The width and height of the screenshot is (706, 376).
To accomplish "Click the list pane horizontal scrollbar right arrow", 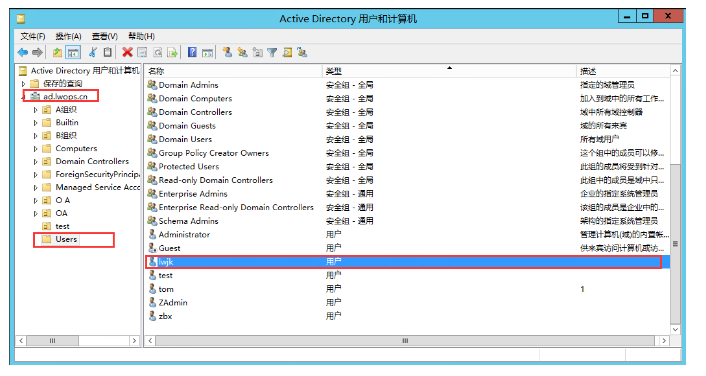I will 664,341.
